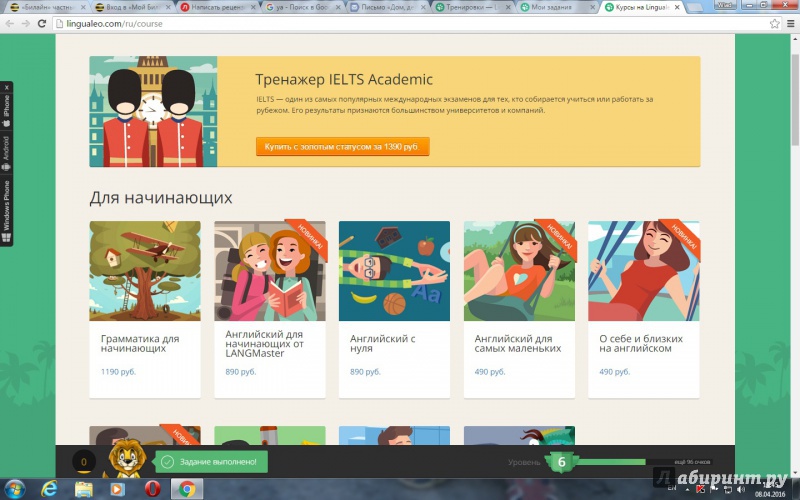The width and height of the screenshot is (800, 500).
Task: Click the О себе и близких на английском title
Action: click(x=641, y=343)
